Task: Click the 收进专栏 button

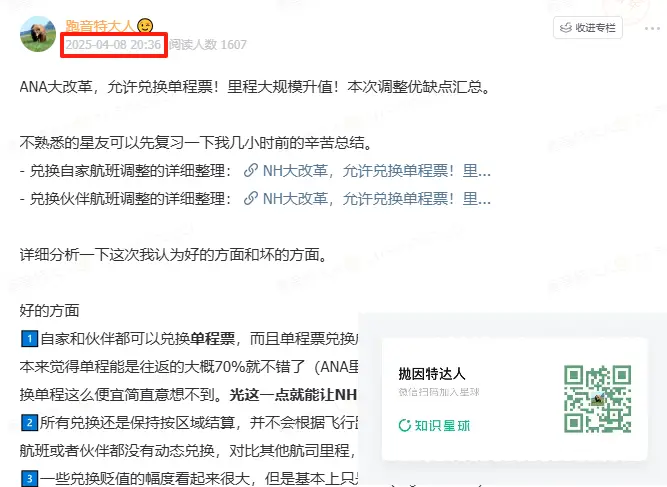Action: click(588, 28)
